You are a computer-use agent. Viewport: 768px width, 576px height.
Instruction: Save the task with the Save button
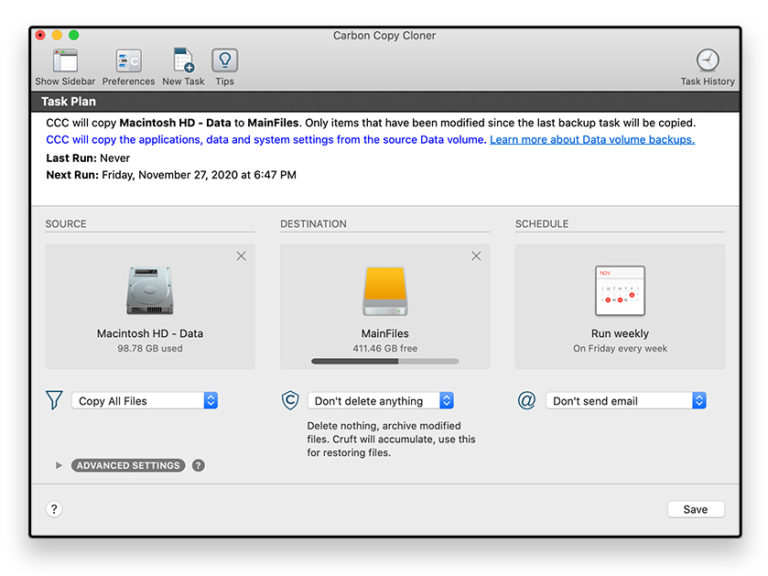click(695, 509)
